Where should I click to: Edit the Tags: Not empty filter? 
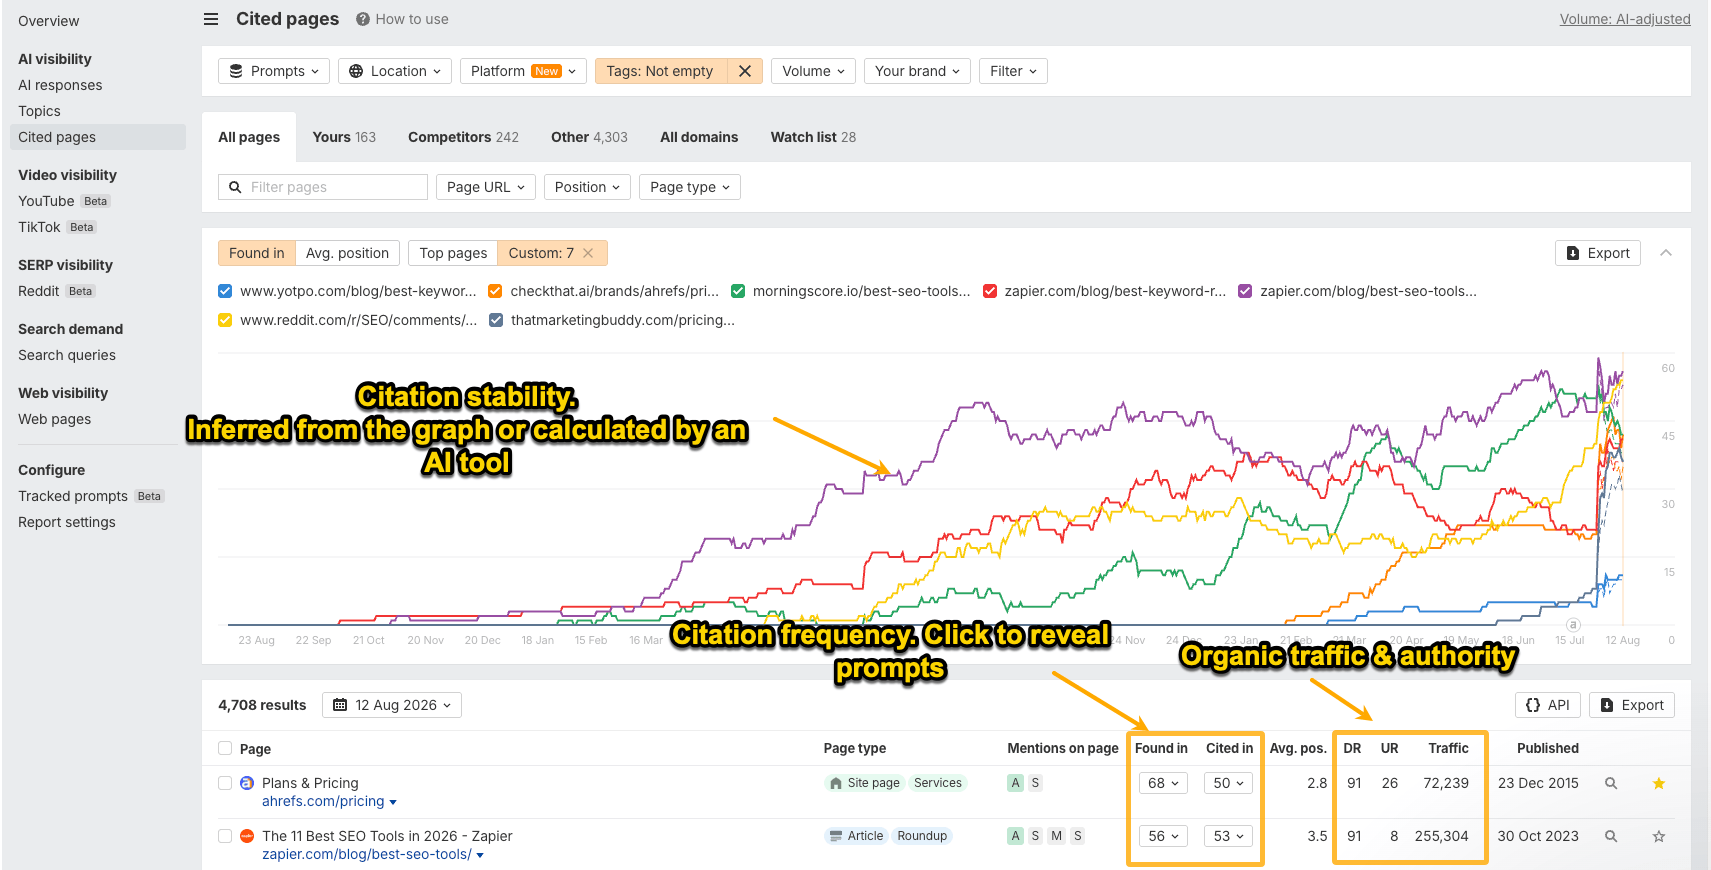(660, 71)
